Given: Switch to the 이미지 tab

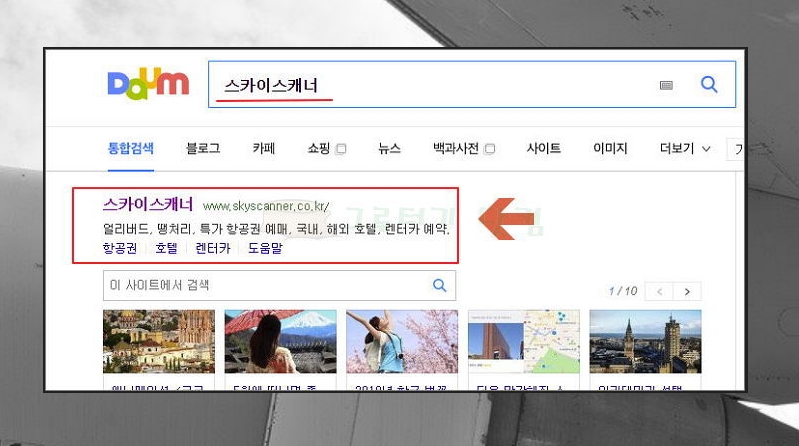Looking at the screenshot, I should pos(610,148).
